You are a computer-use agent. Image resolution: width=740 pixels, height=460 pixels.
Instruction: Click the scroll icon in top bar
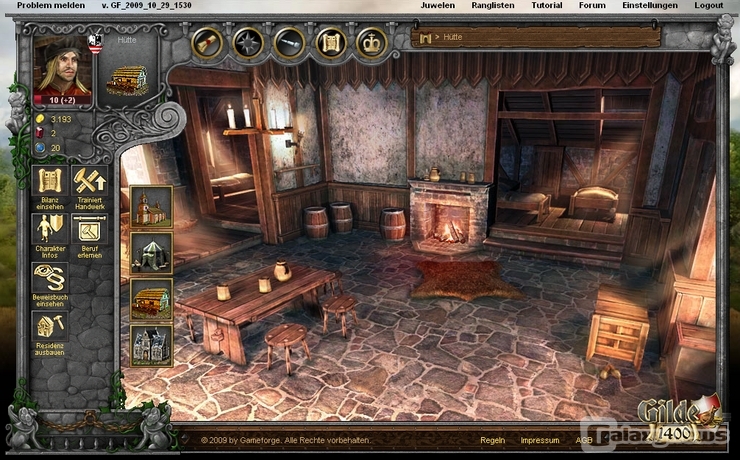coord(207,43)
